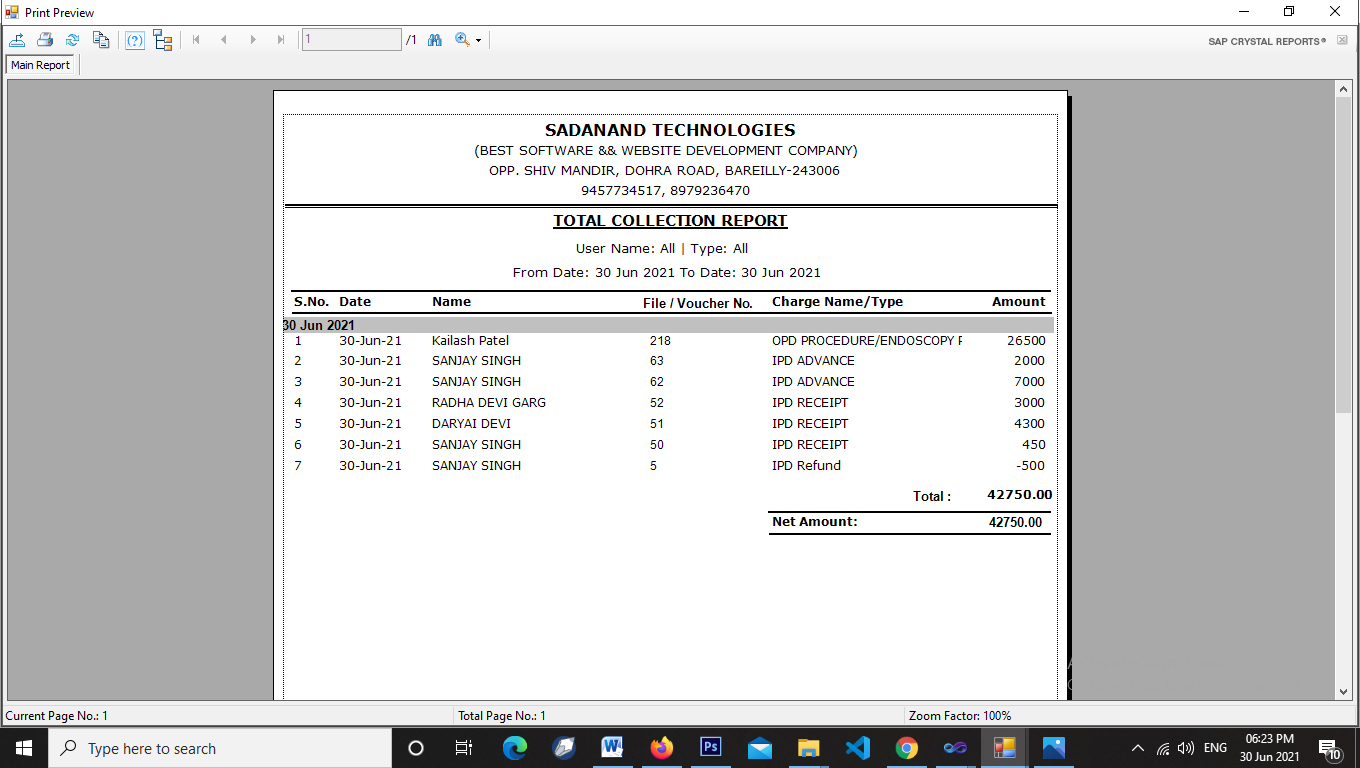Open Google Chrome from the taskbar
Viewport: 1360px width, 768px height.
907,748
